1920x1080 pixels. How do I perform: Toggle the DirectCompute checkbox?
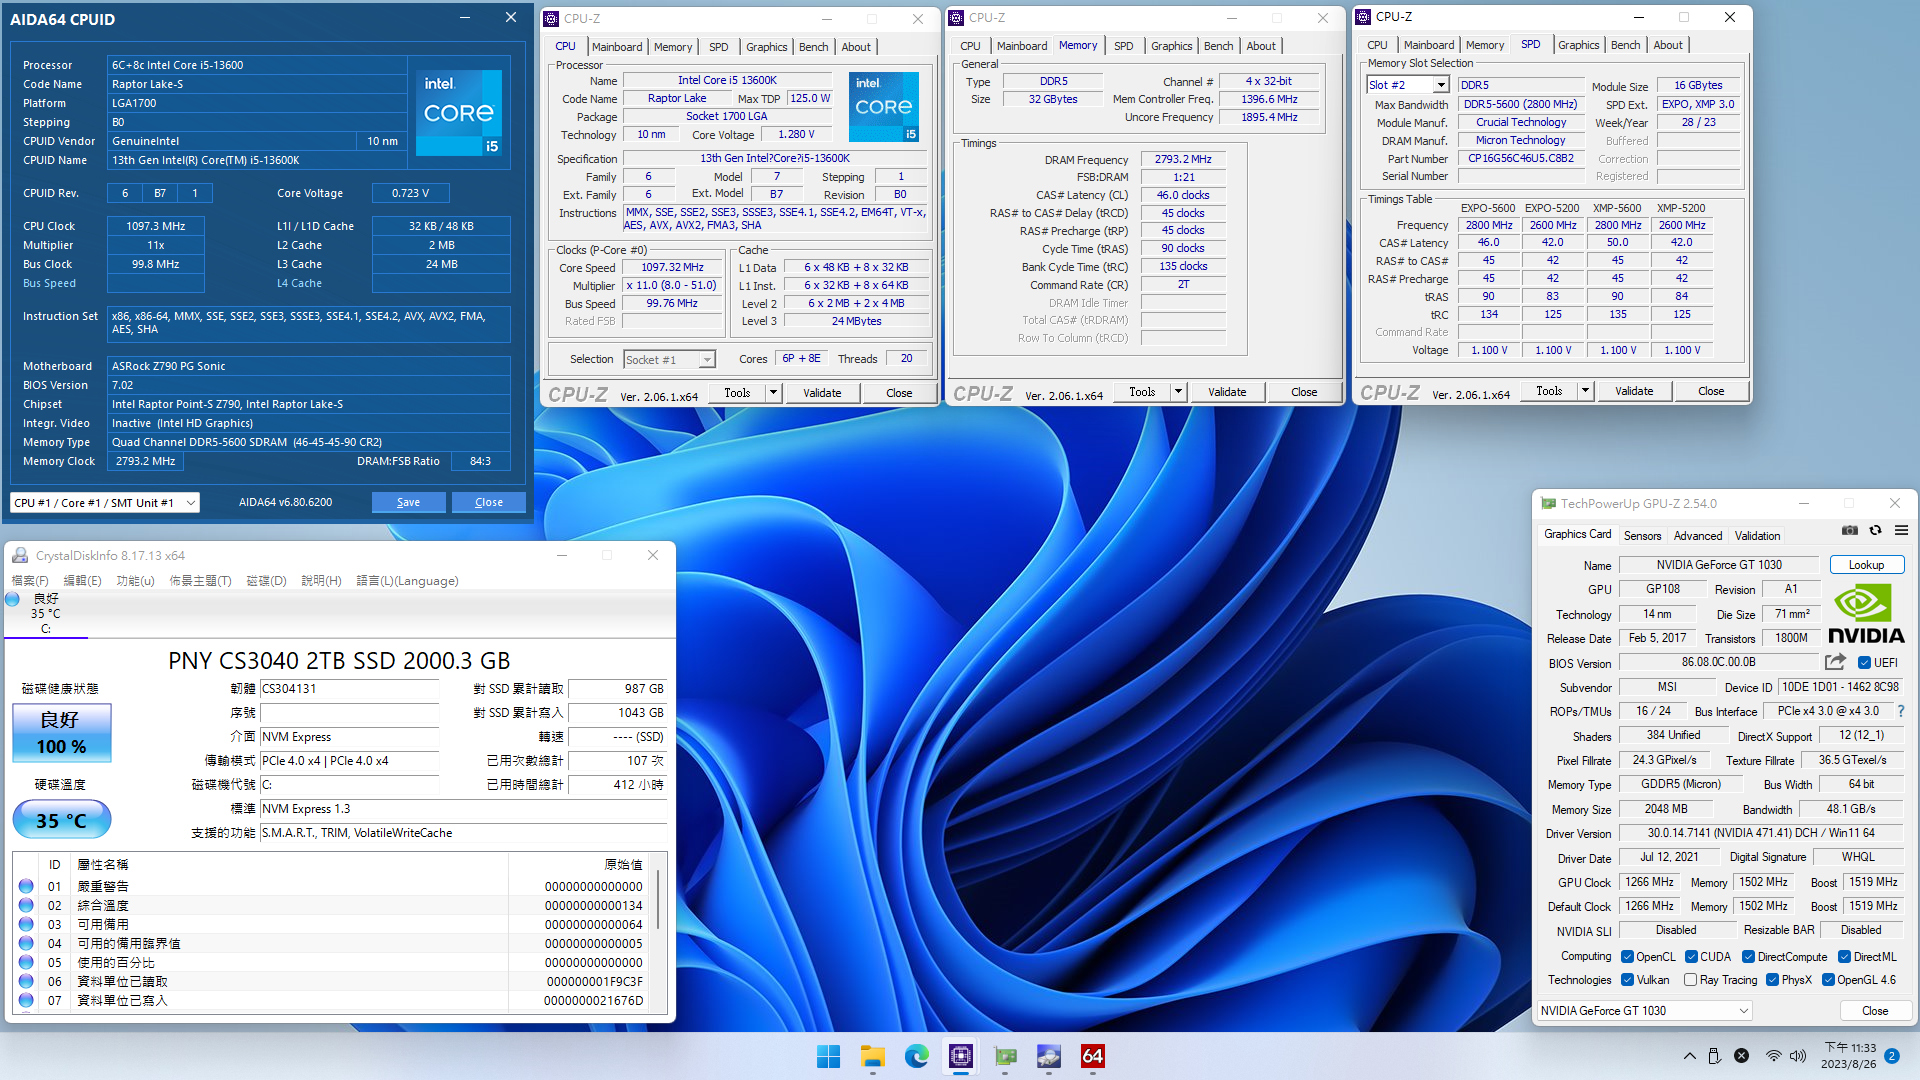(x=1748, y=957)
